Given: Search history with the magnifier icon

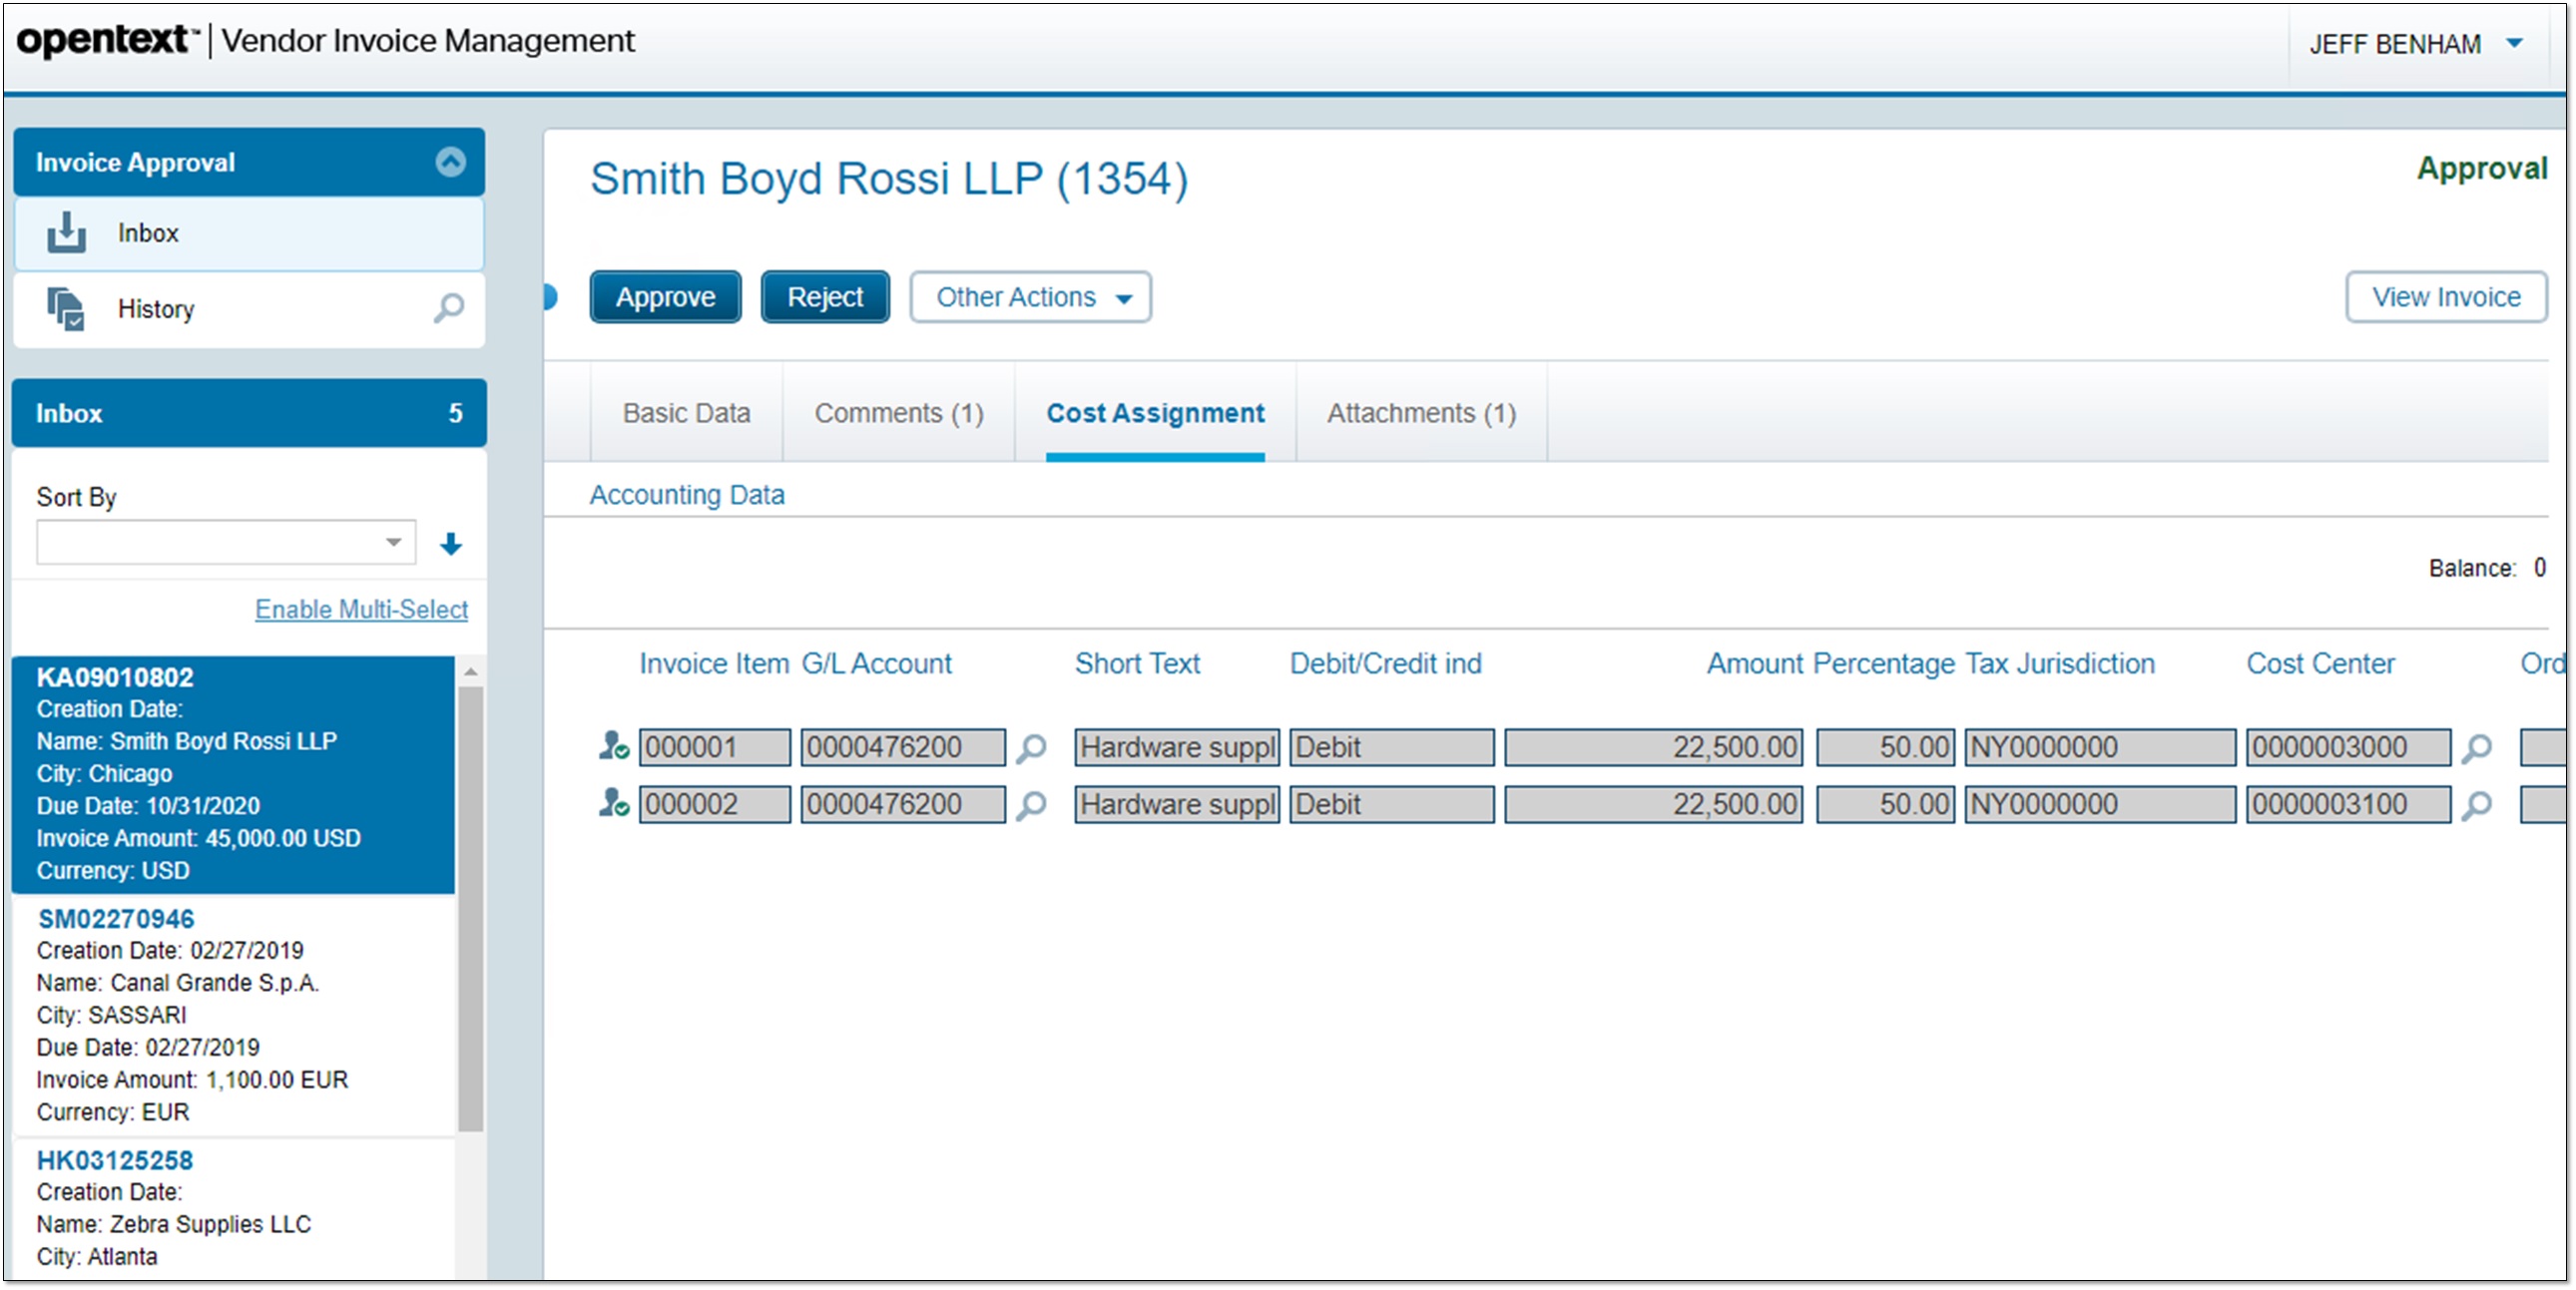Looking at the screenshot, I should (x=448, y=308).
